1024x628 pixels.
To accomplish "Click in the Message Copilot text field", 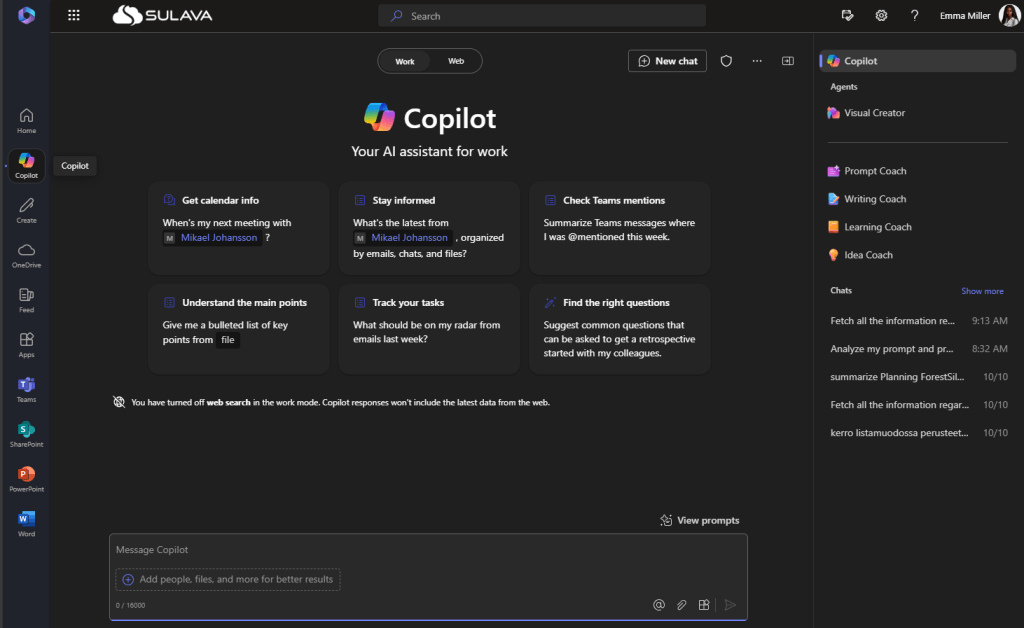I will point(428,550).
